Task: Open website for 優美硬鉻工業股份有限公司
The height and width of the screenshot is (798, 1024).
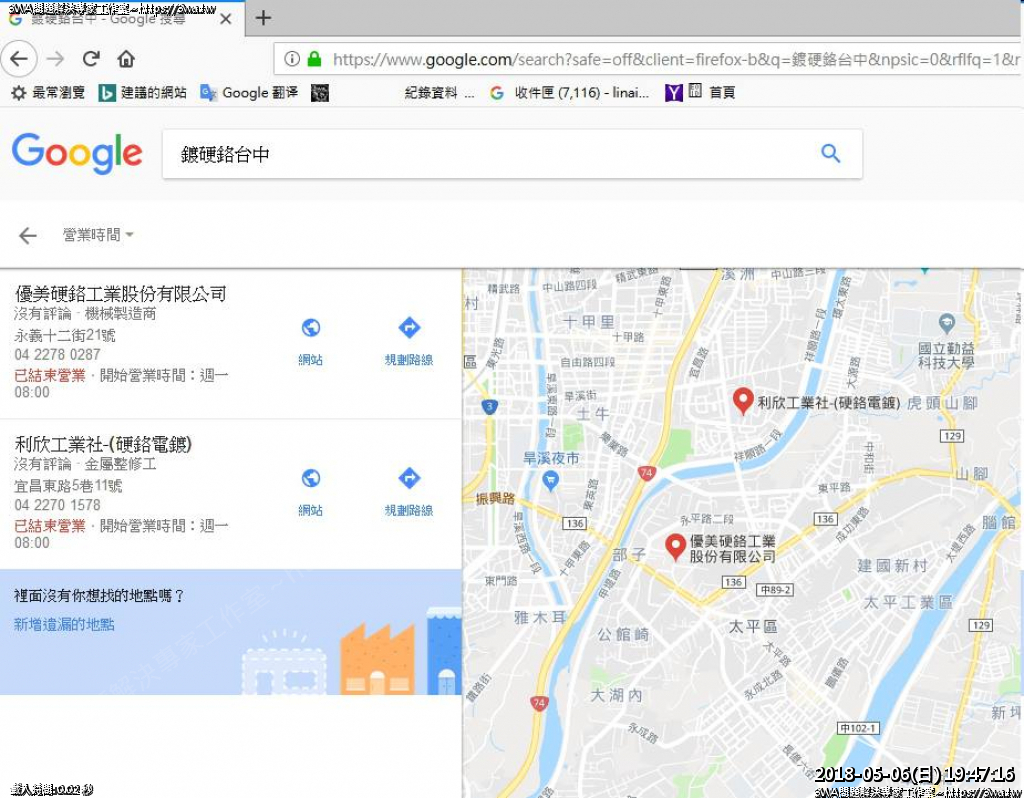Action: [x=310, y=341]
